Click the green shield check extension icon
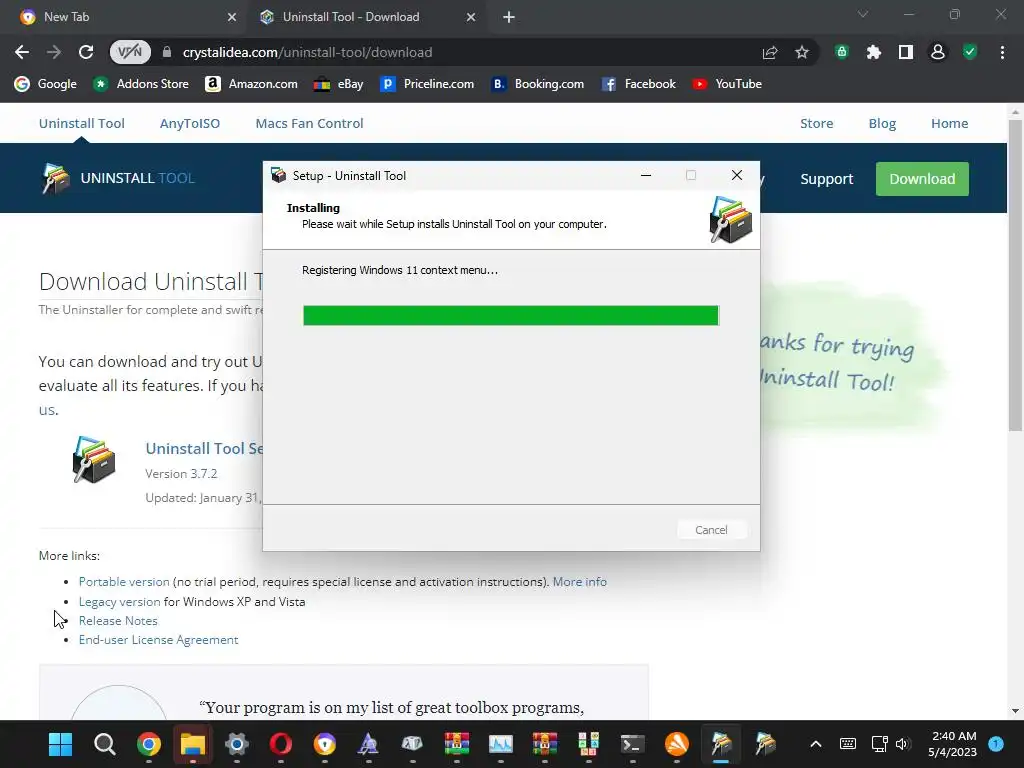1024x768 pixels. click(970, 52)
